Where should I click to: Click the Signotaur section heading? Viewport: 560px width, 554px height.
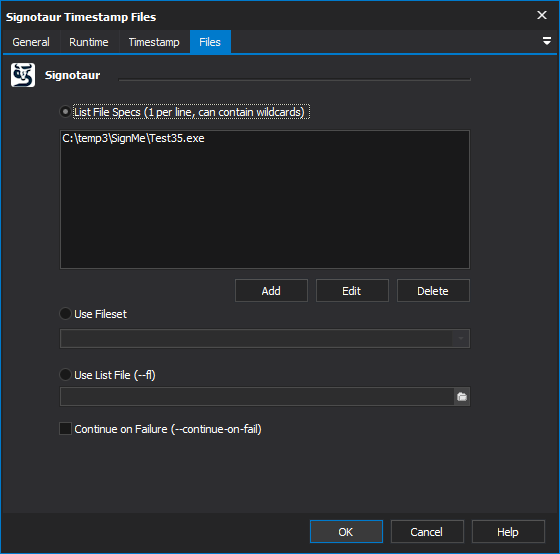point(72,75)
